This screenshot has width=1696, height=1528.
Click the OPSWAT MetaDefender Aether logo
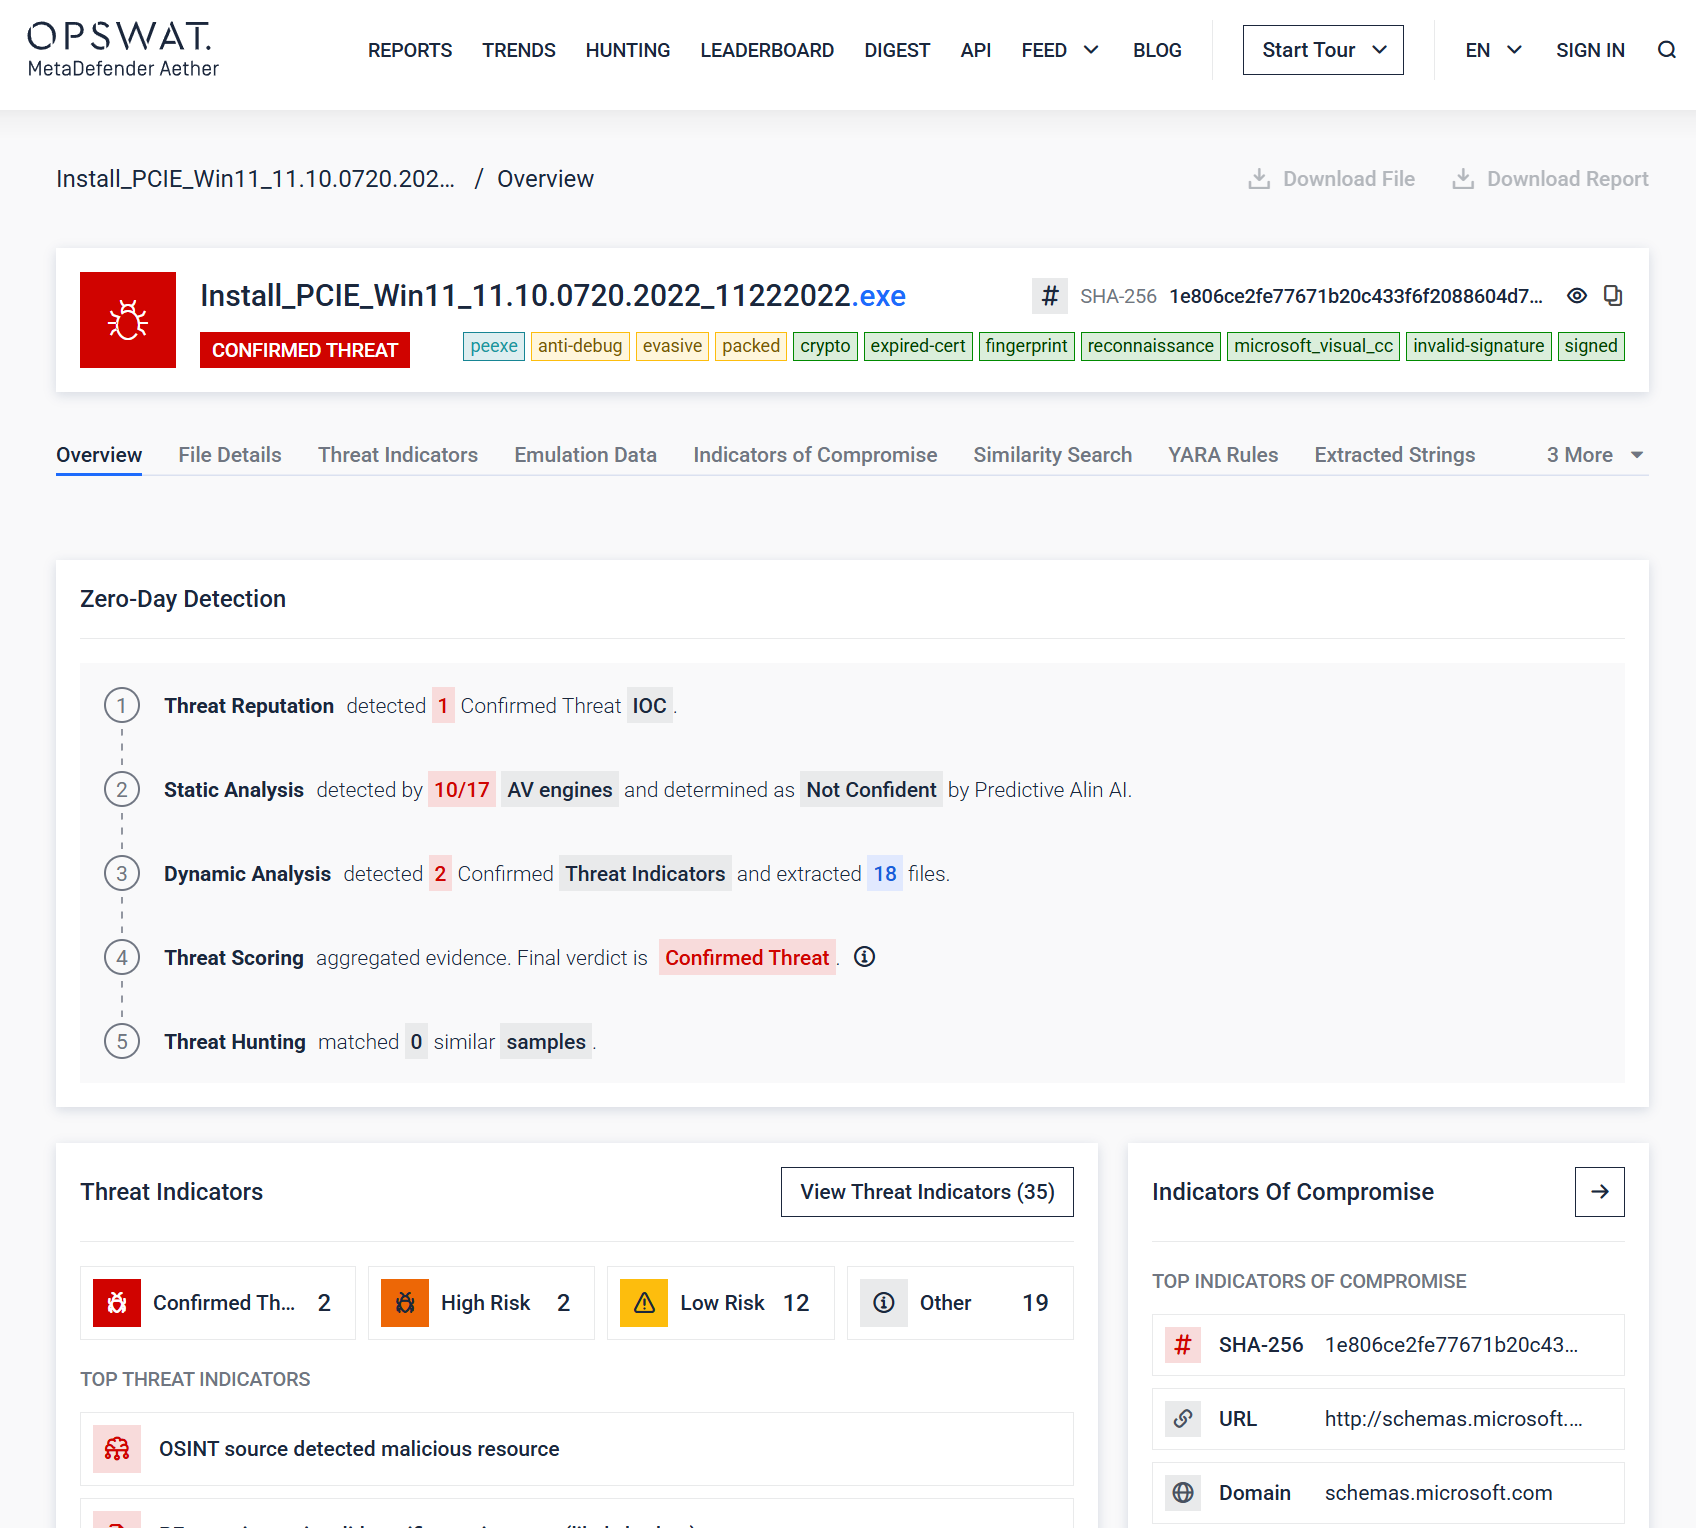[x=123, y=50]
